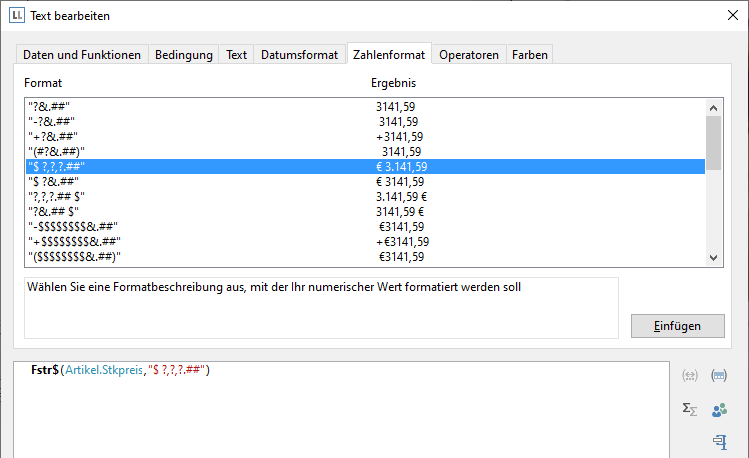749x458 pixels.
Task: Click the parentheses selection icon
Action: 718,376
